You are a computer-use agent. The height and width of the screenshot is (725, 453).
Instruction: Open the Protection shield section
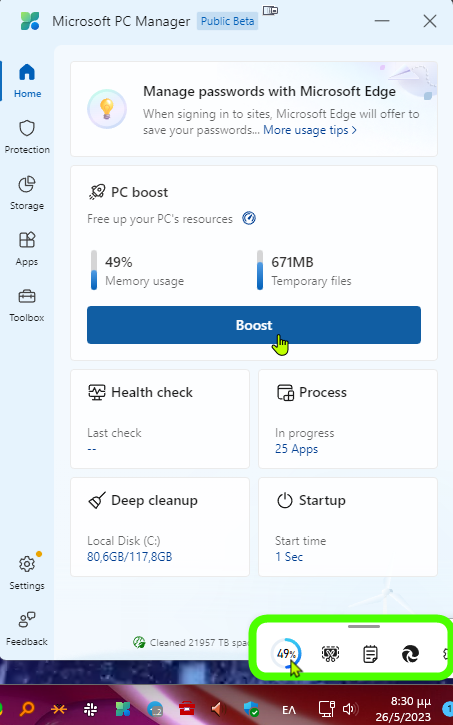pos(27,137)
